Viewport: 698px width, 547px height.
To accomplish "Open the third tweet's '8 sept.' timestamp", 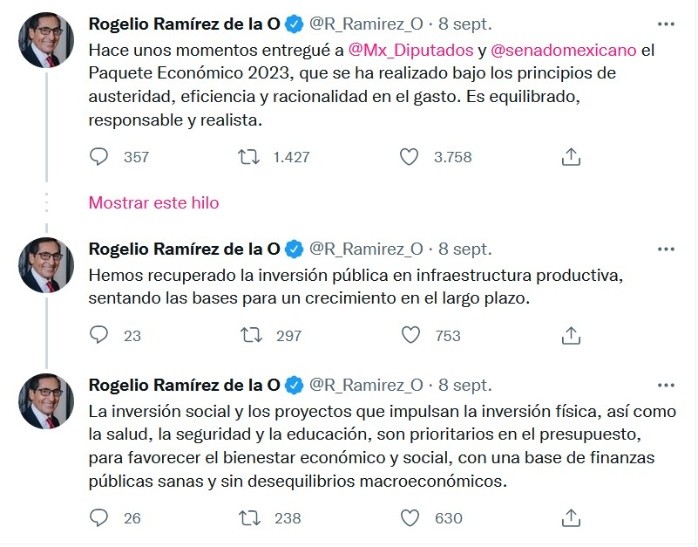I will pyautogui.click(x=465, y=385).
